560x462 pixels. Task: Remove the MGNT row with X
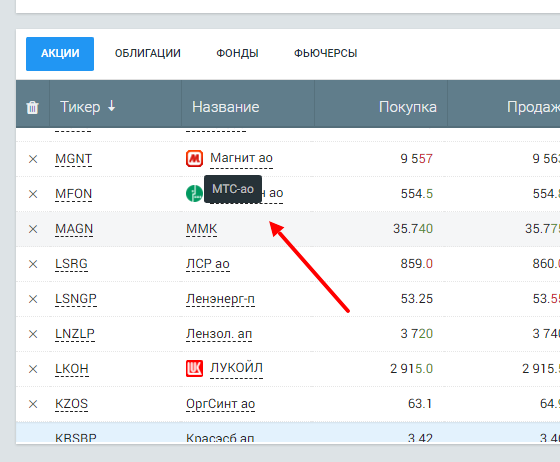33,159
